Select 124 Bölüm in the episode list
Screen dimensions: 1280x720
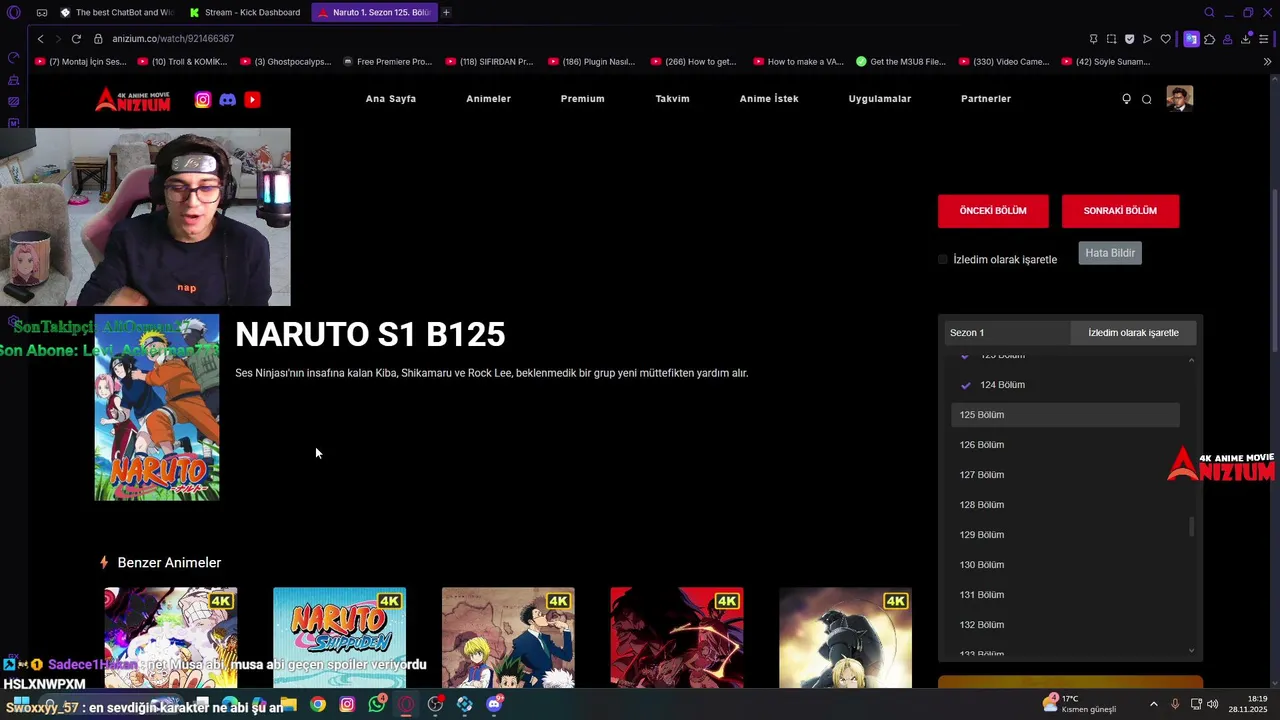coord(1065,385)
